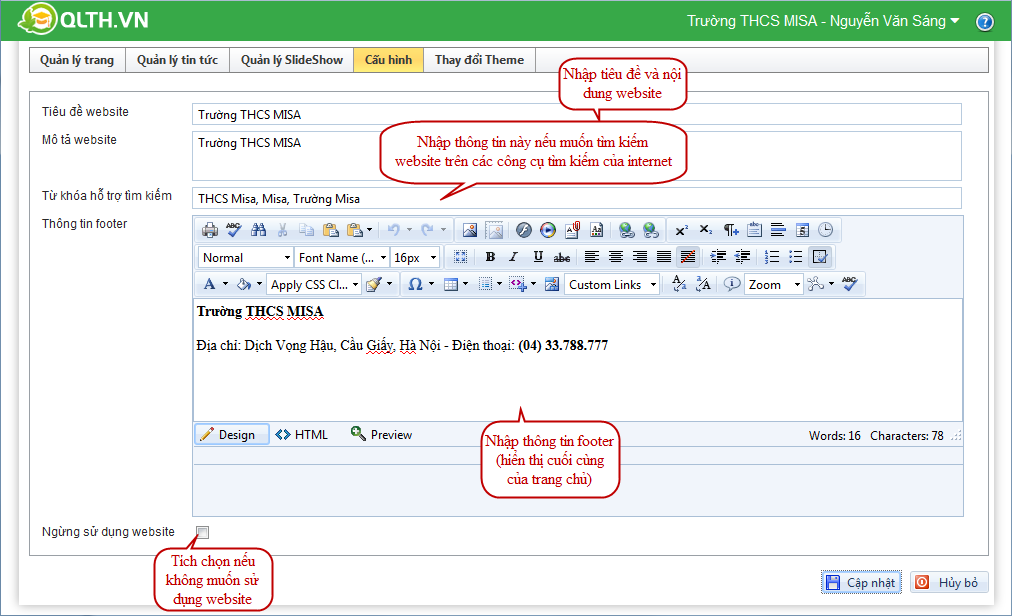
Task: Switch to Quản lý tin tức tab
Action: point(177,60)
